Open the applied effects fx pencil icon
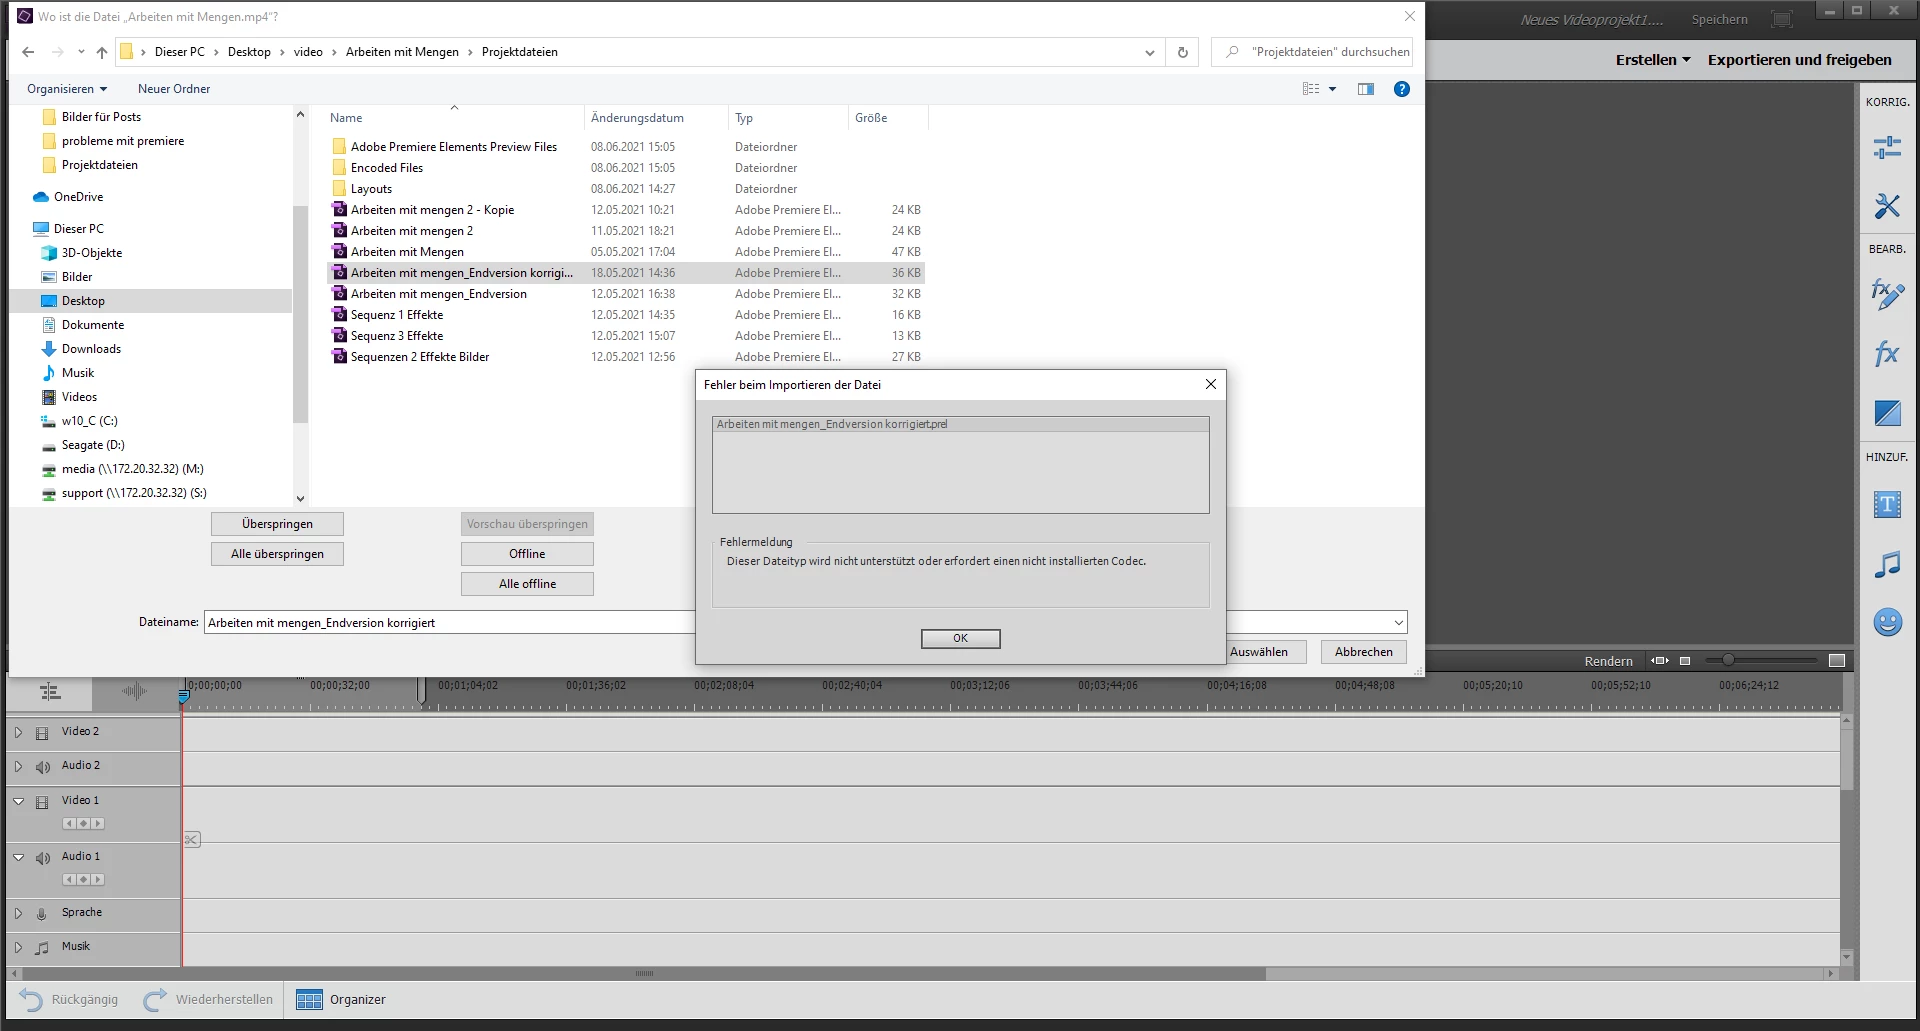Viewport: 1920px width, 1031px height. coord(1887,294)
